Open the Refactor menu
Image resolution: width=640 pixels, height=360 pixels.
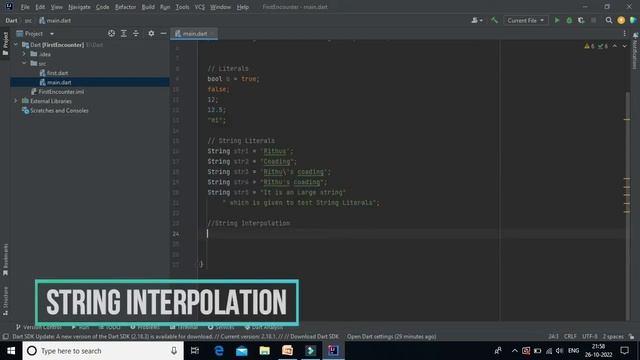[125, 7]
